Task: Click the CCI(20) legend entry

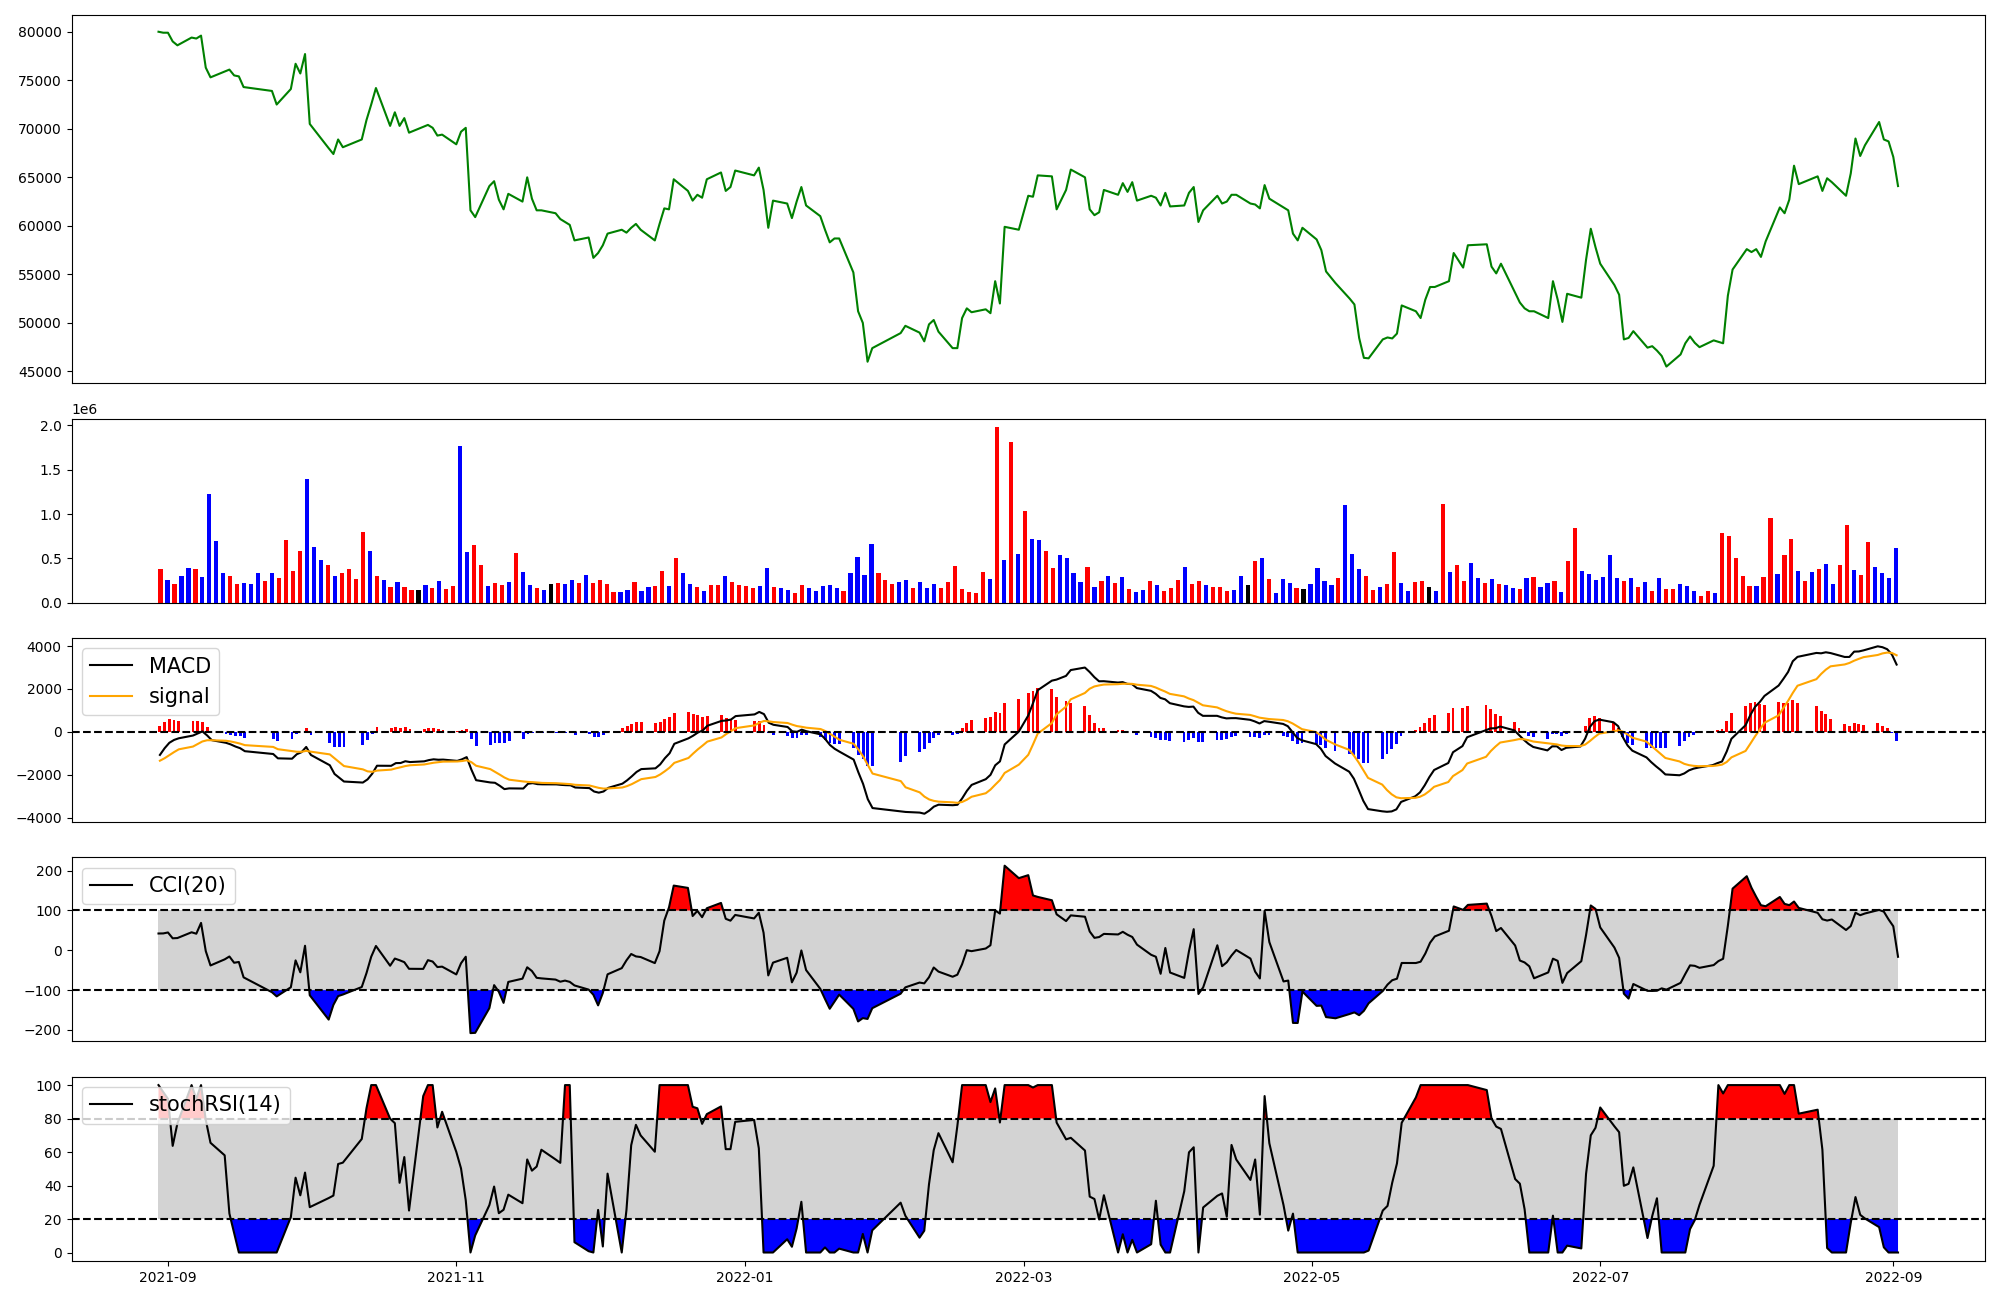Action: 186,885
